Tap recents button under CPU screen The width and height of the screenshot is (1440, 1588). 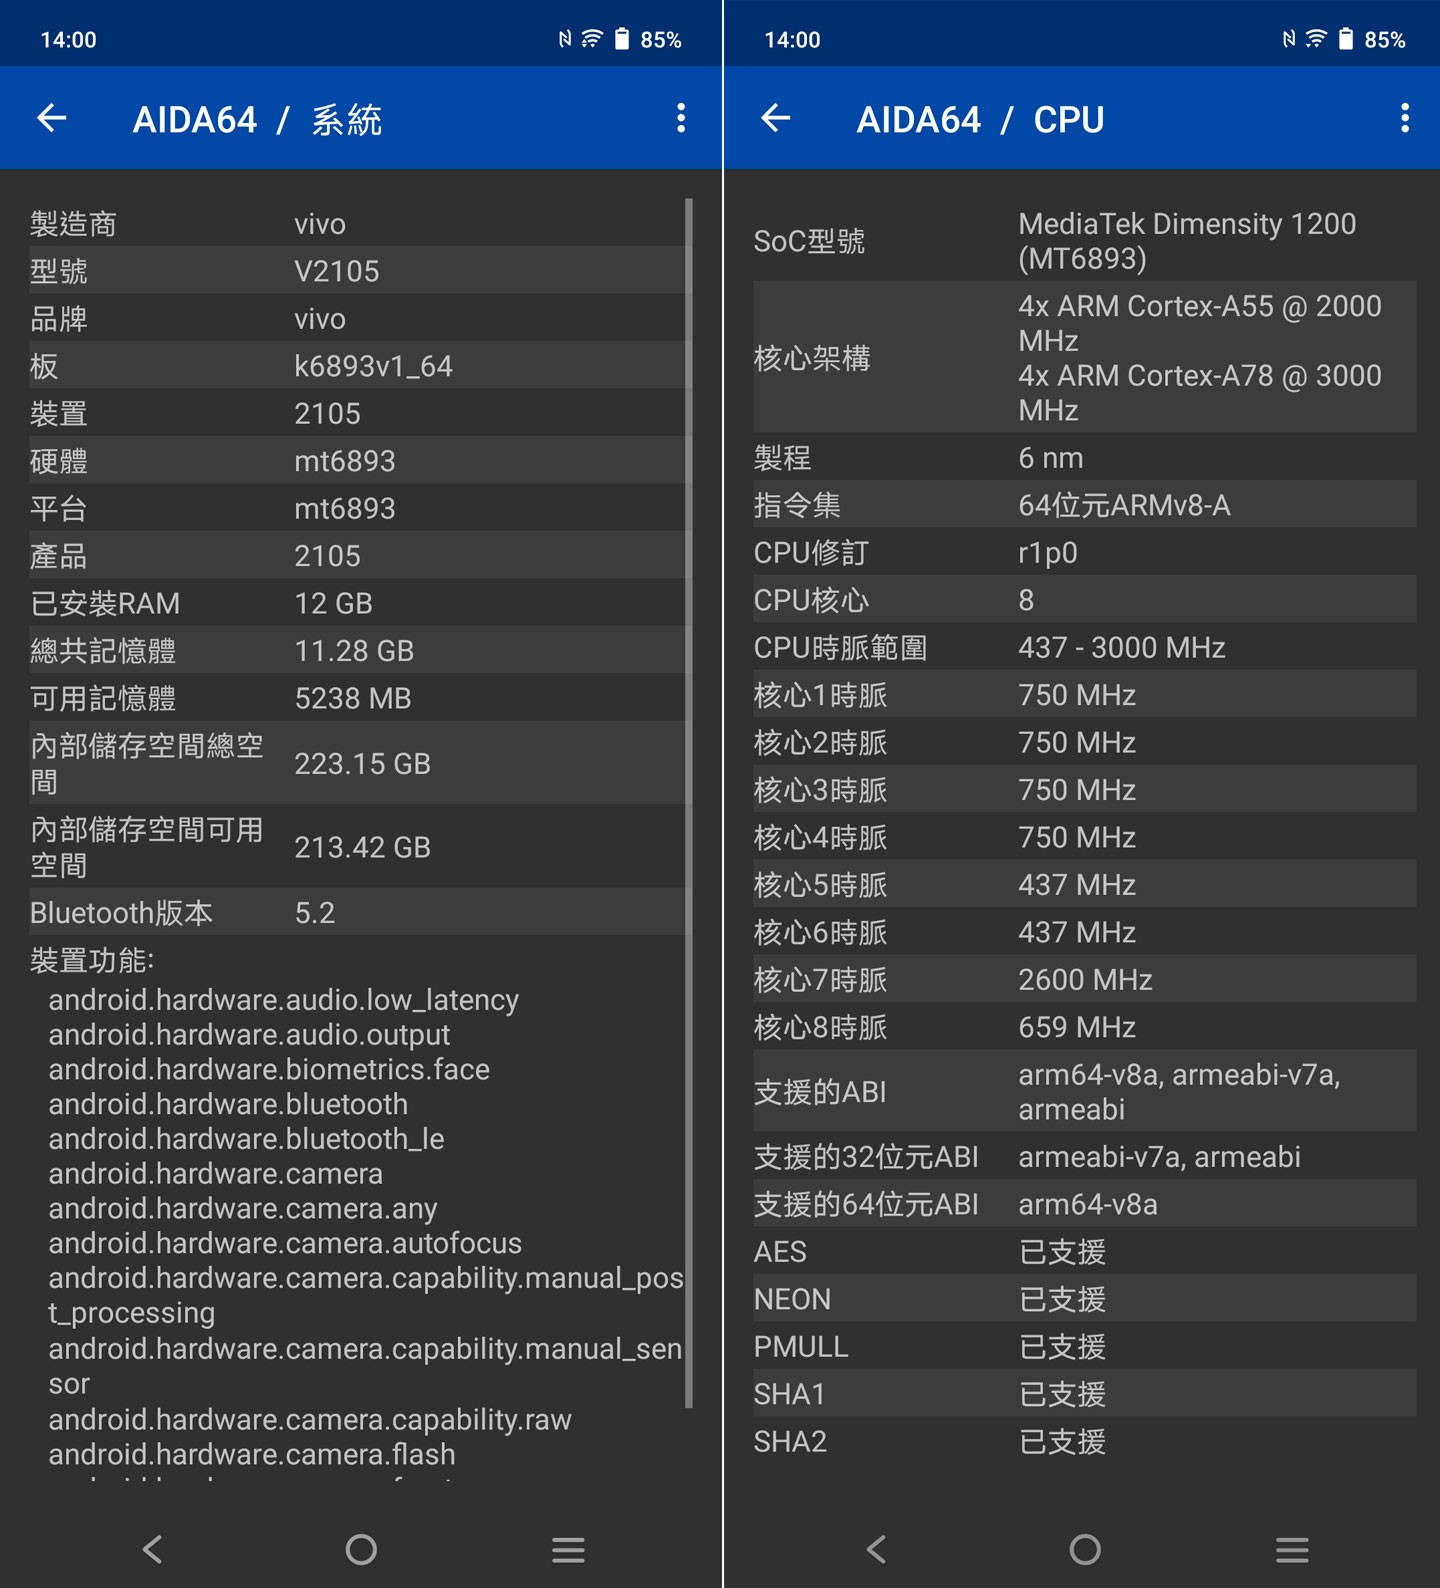click(x=1292, y=1550)
